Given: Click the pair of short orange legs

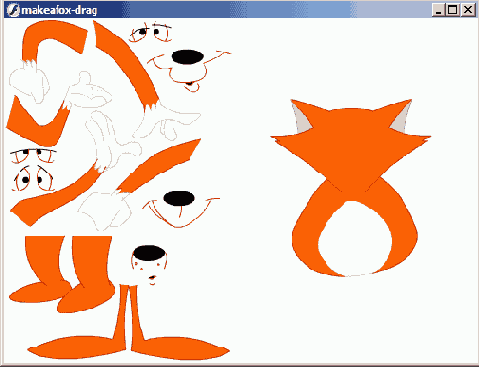Looking at the screenshot, I should tap(62, 274).
